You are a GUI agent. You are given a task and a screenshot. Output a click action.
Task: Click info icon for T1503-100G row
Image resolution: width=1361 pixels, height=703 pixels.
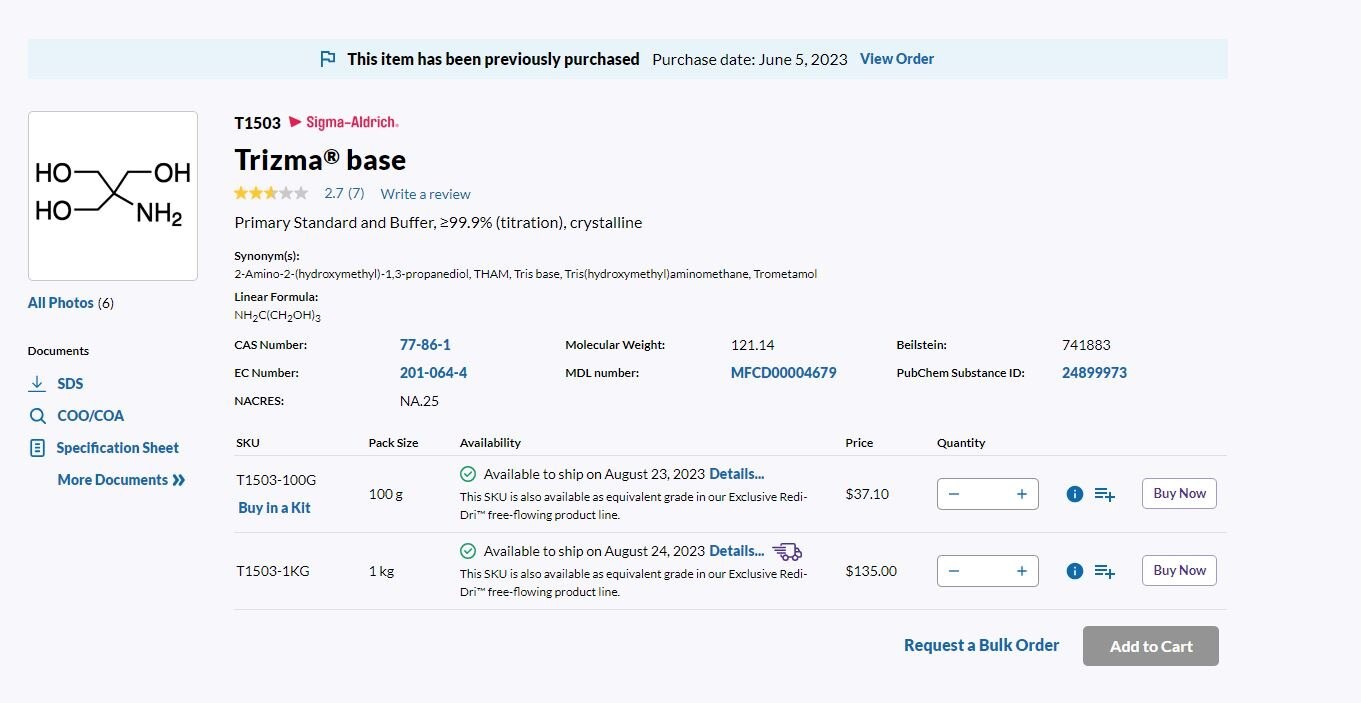(1074, 494)
